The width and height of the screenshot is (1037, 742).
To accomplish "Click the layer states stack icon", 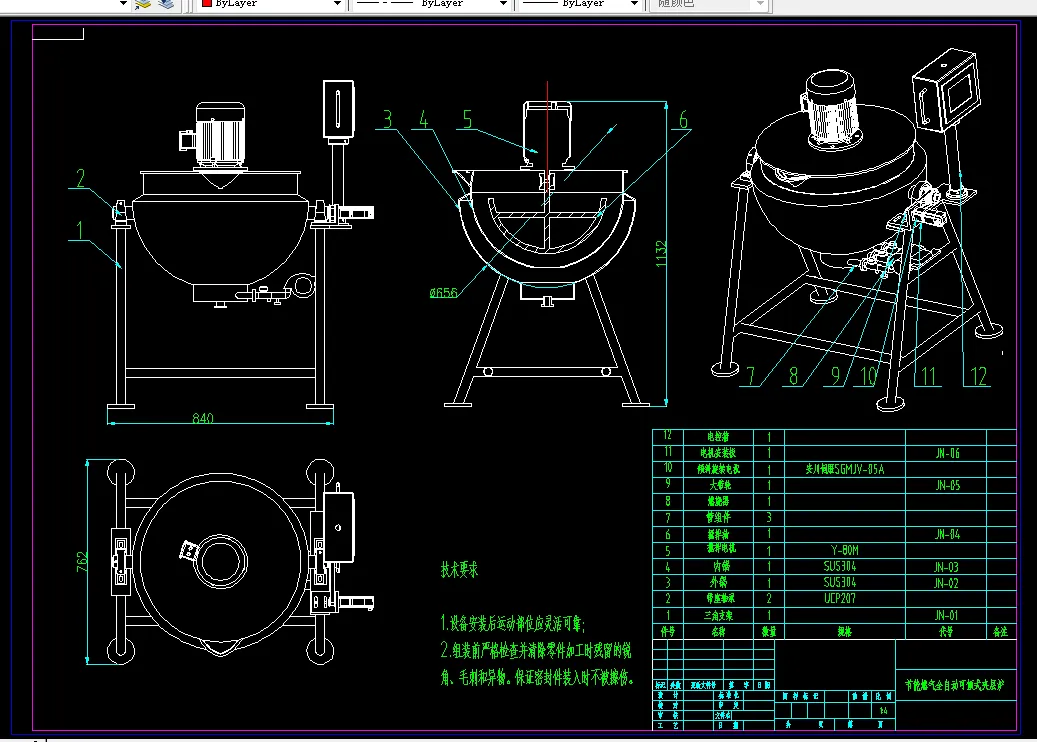I will pyautogui.click(x=166, y=4).
